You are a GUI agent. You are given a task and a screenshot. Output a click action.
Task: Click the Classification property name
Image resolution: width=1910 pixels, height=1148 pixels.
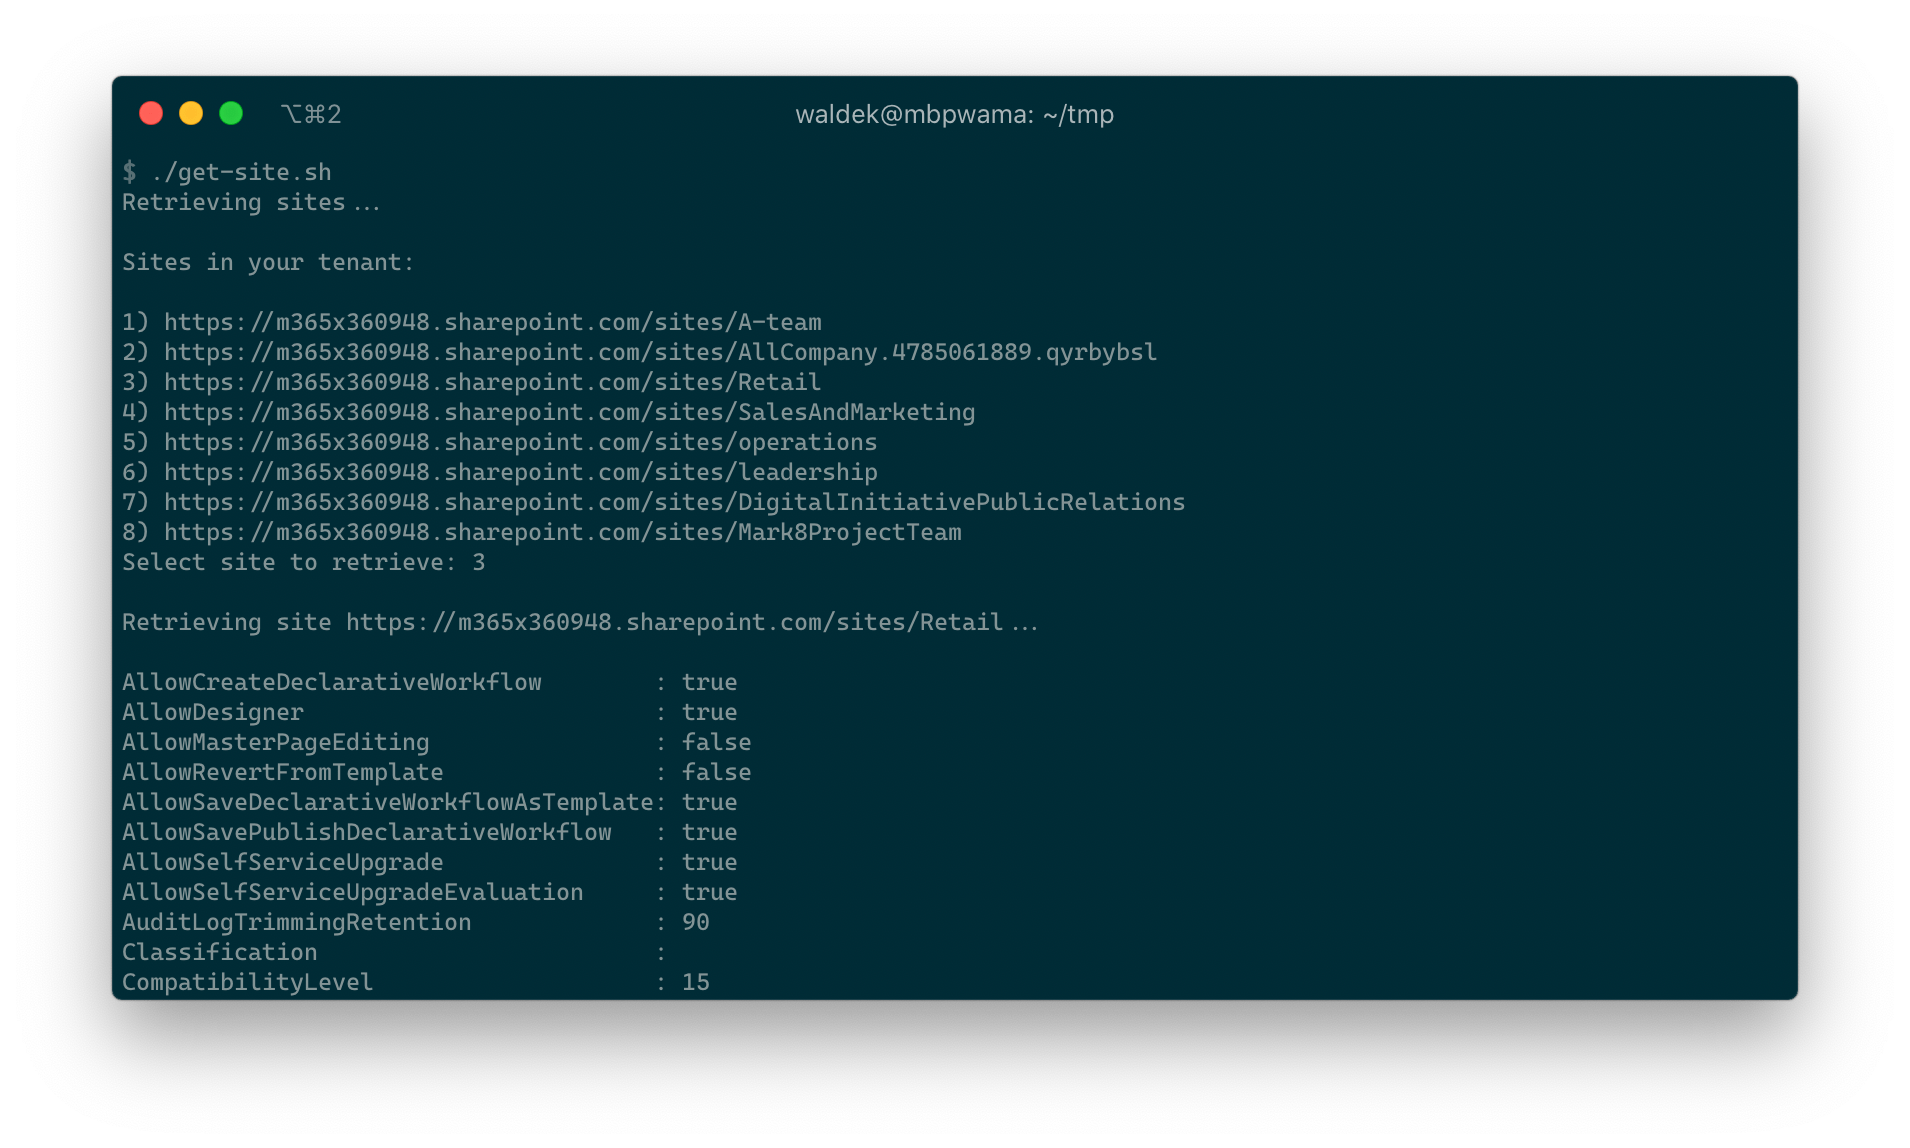point(220,952)
